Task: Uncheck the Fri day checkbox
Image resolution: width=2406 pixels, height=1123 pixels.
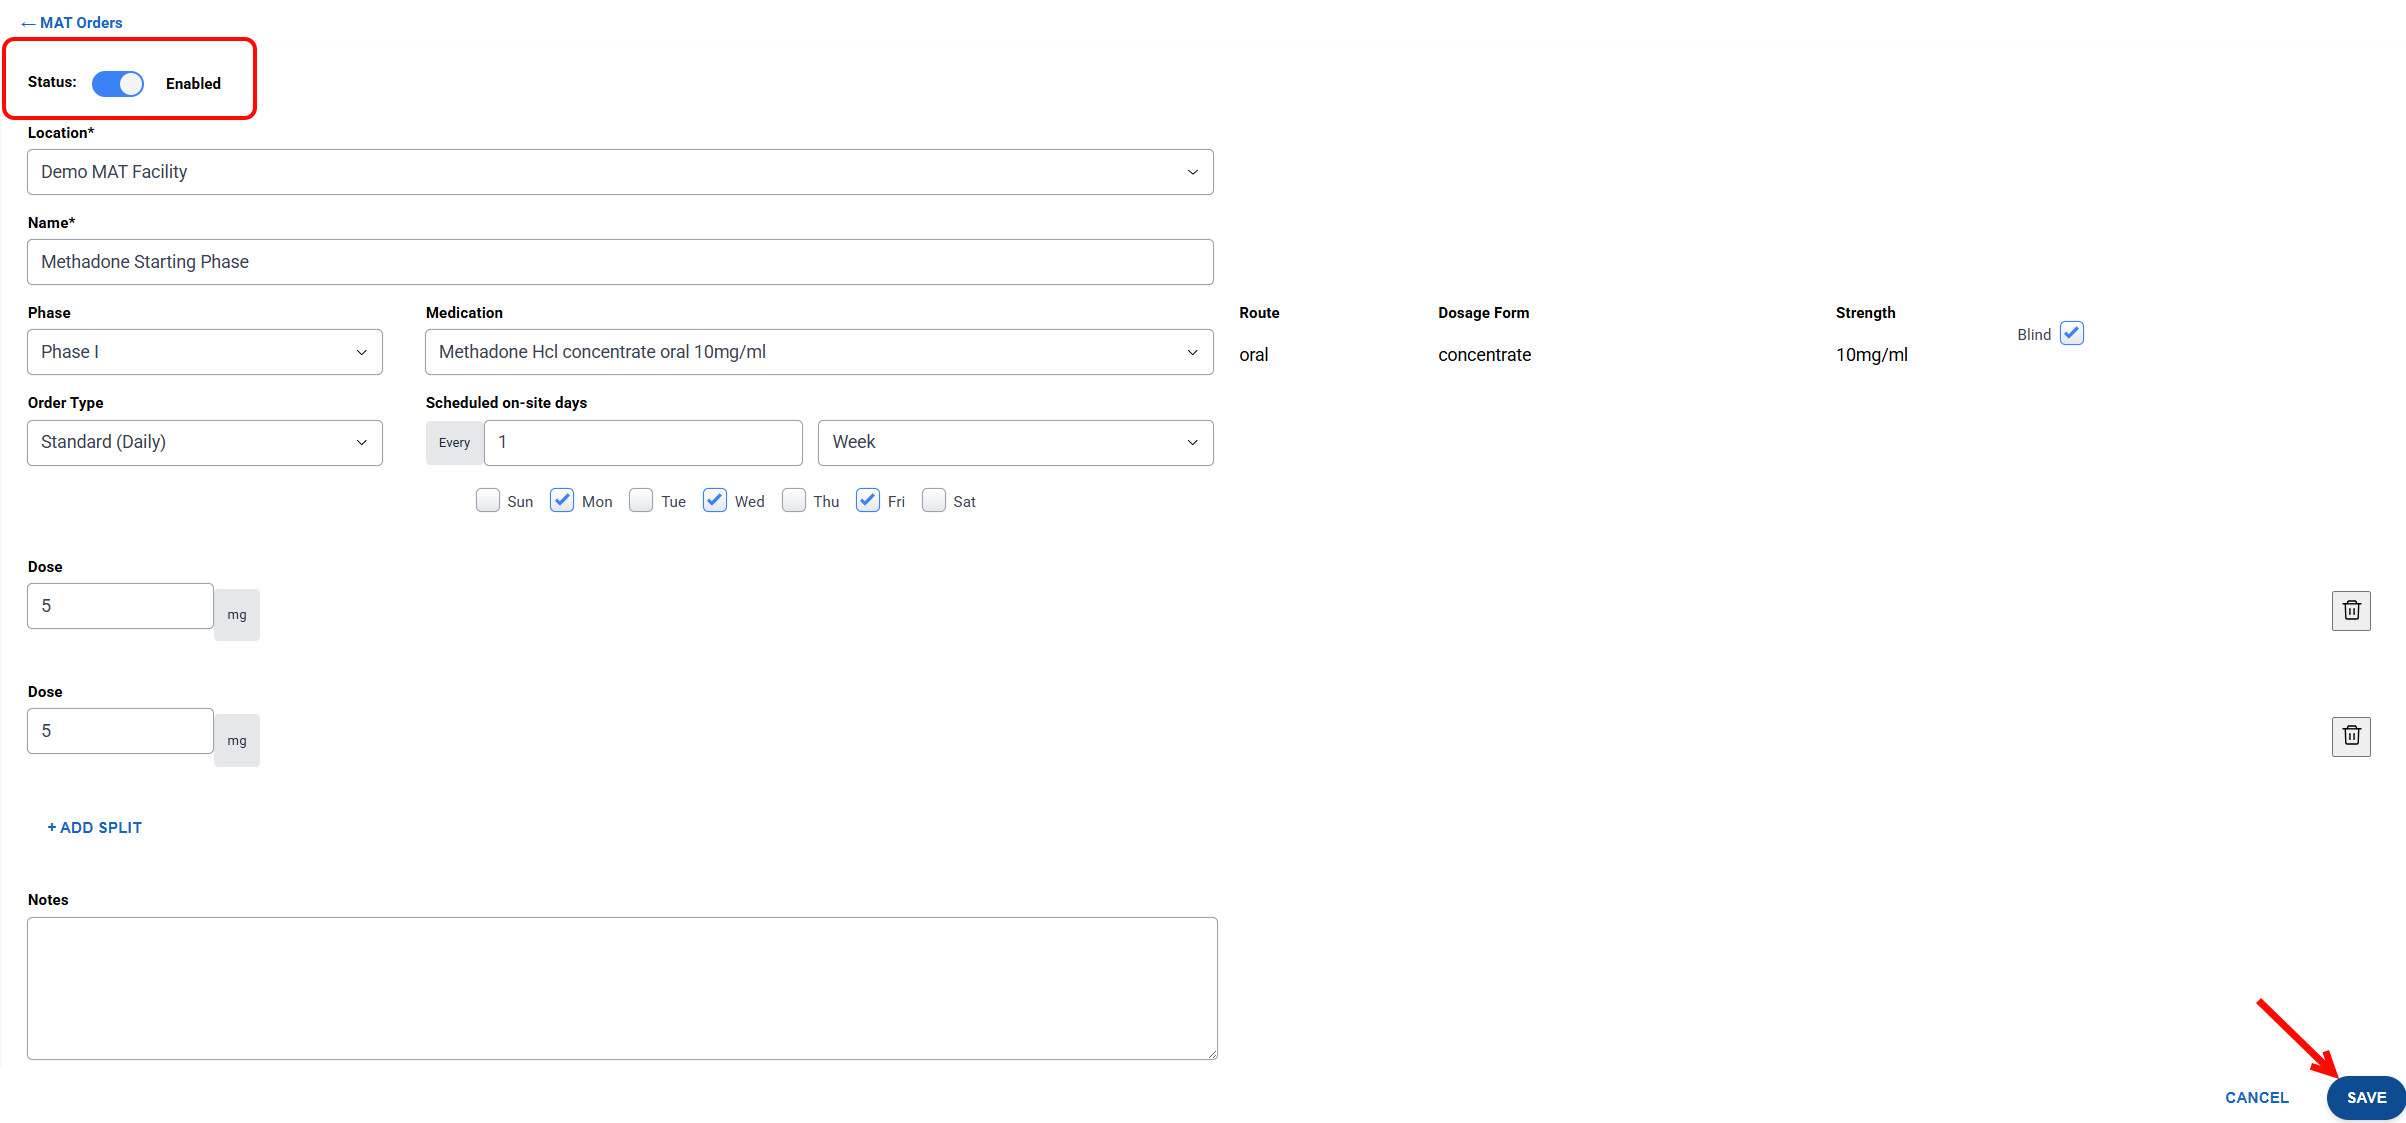Action: click(868, 501)
